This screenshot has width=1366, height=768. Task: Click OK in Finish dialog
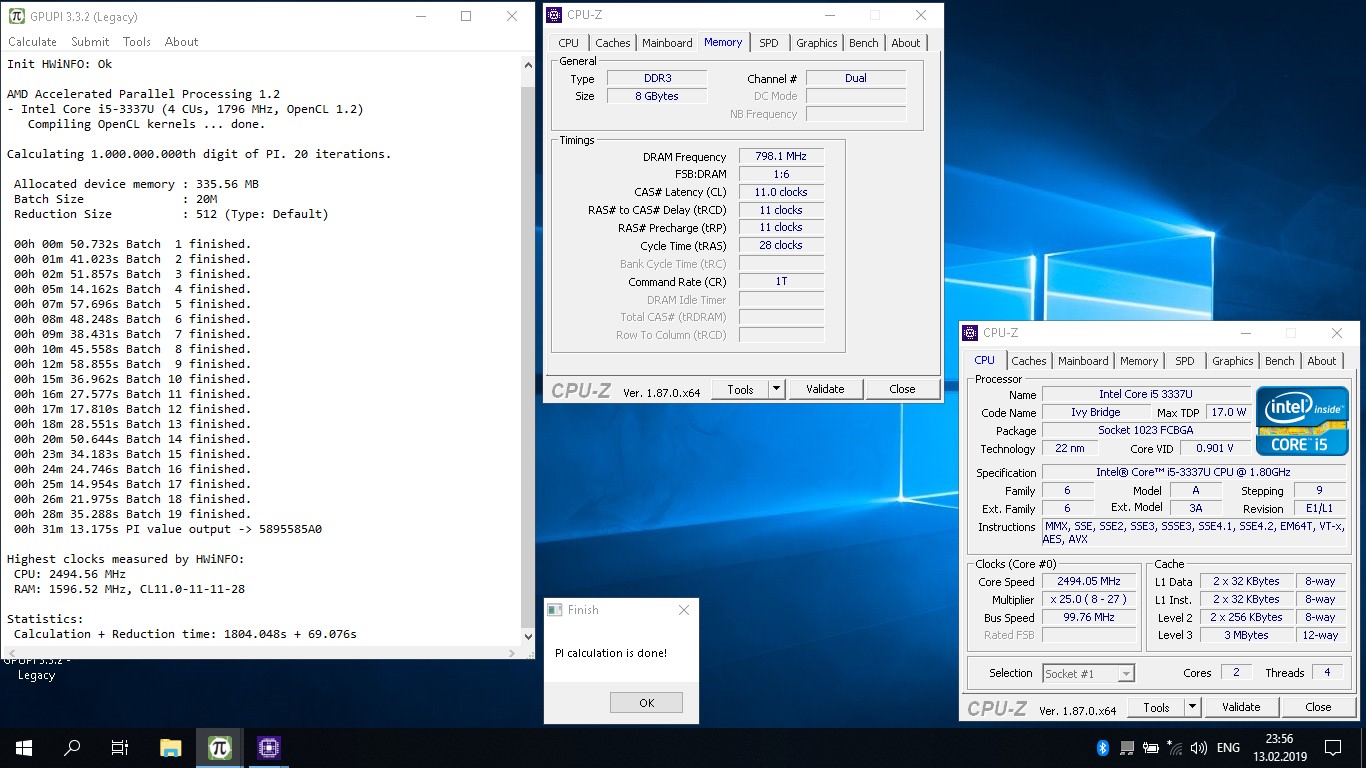[646, 703]
